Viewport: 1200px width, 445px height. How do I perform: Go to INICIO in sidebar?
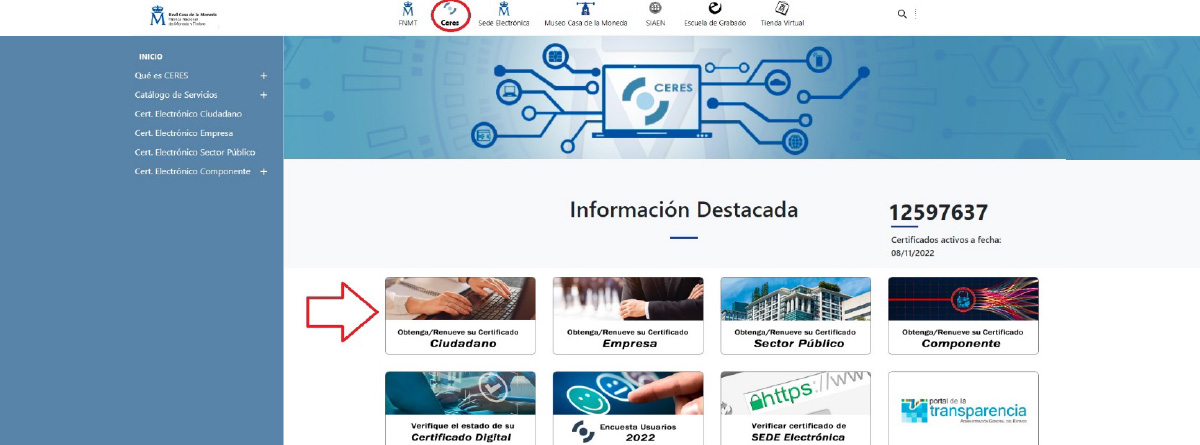pos(151,57)
